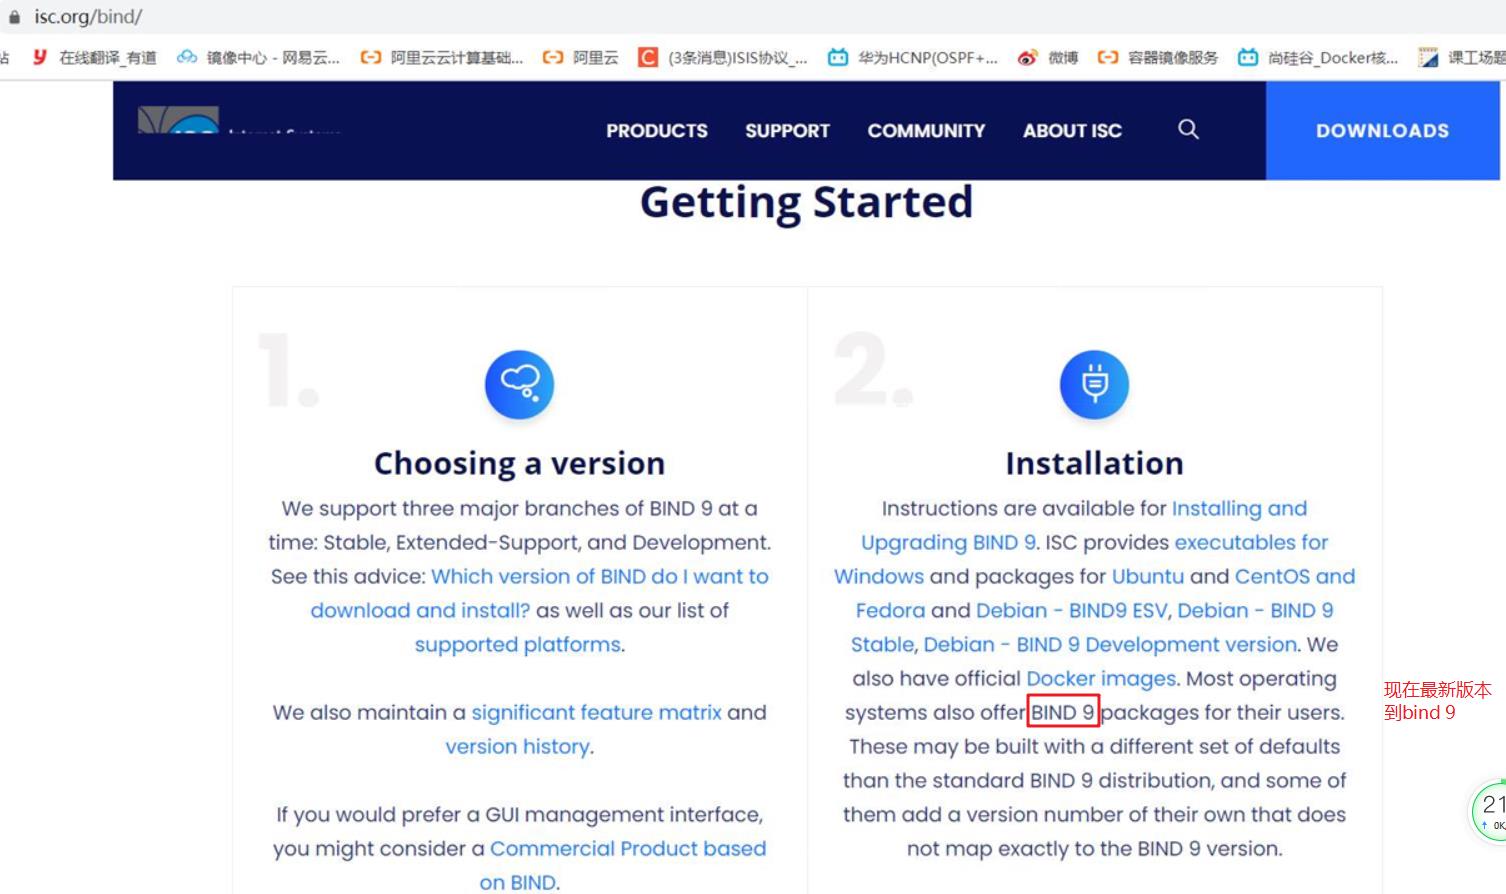Click the blue plug icon above Installation
The height and width of the screenshot is (894, 1506).
[1094, 384]
